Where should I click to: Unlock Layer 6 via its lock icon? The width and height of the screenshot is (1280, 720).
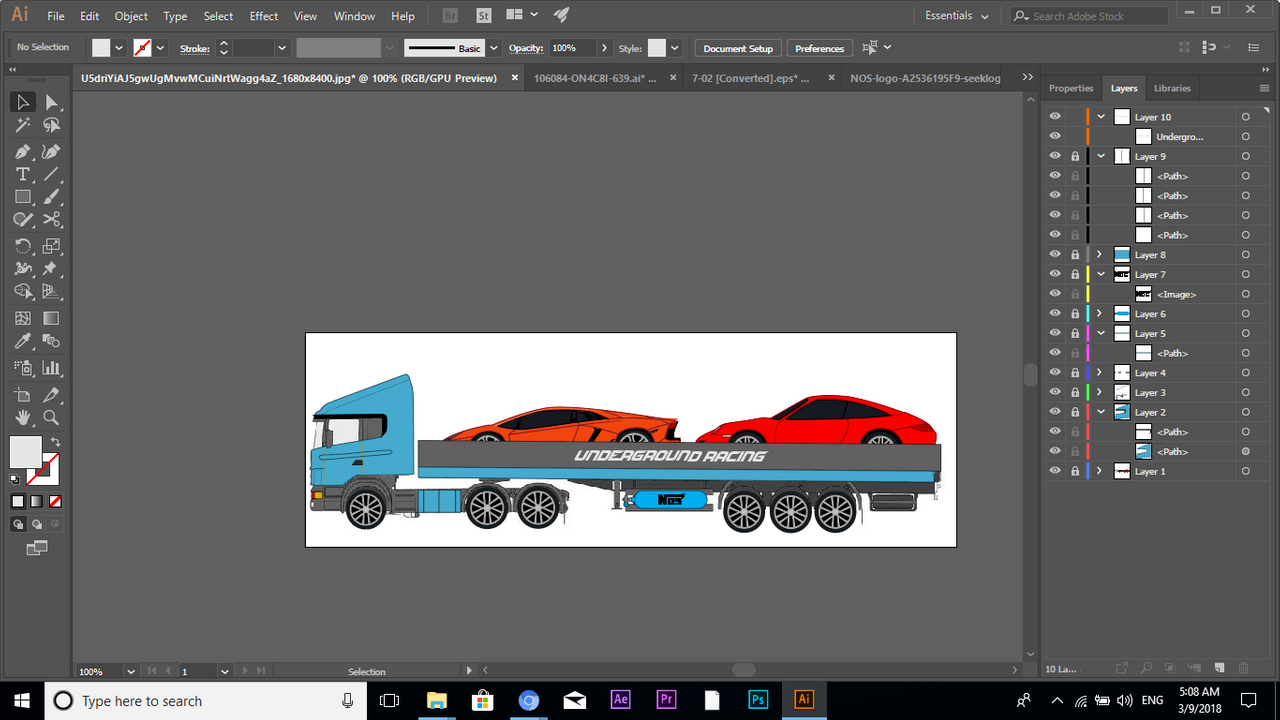tap(1075, 314)
